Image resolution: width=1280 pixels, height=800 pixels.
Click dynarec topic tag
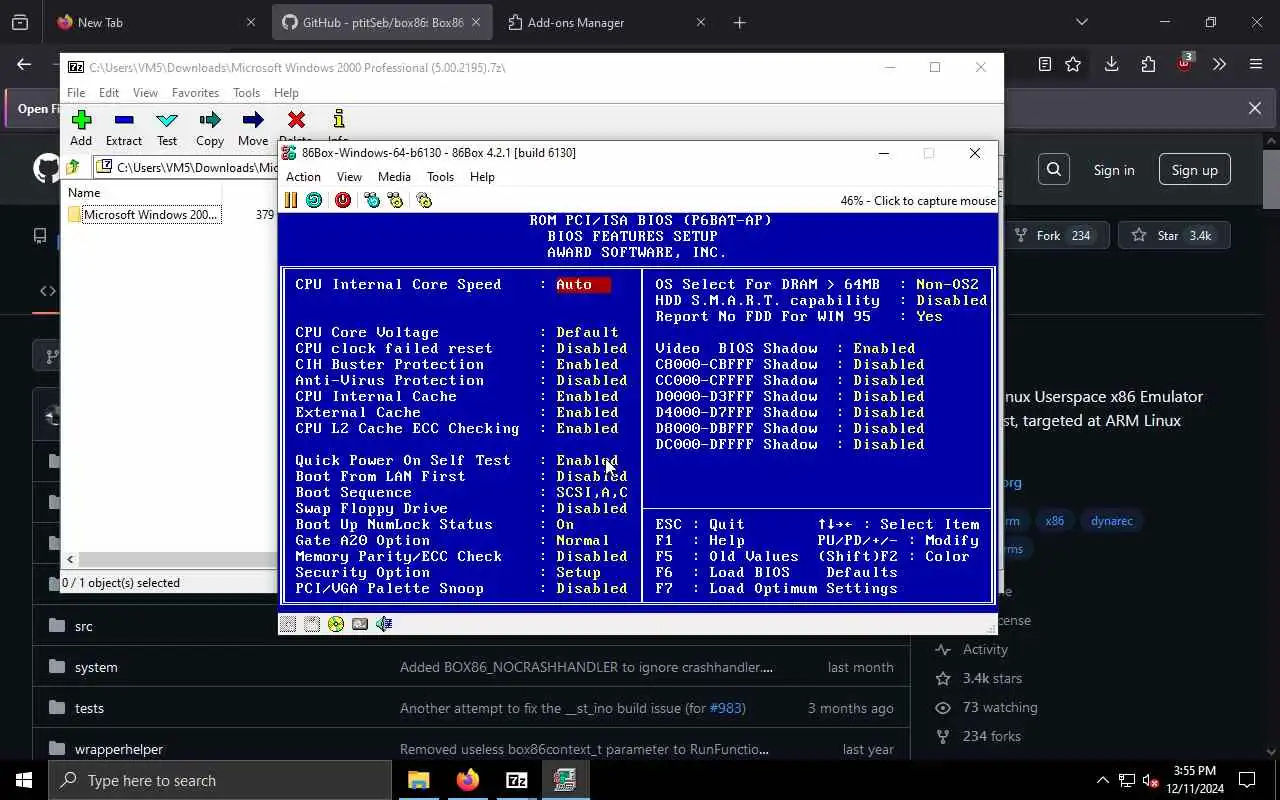coord(1112,521)
